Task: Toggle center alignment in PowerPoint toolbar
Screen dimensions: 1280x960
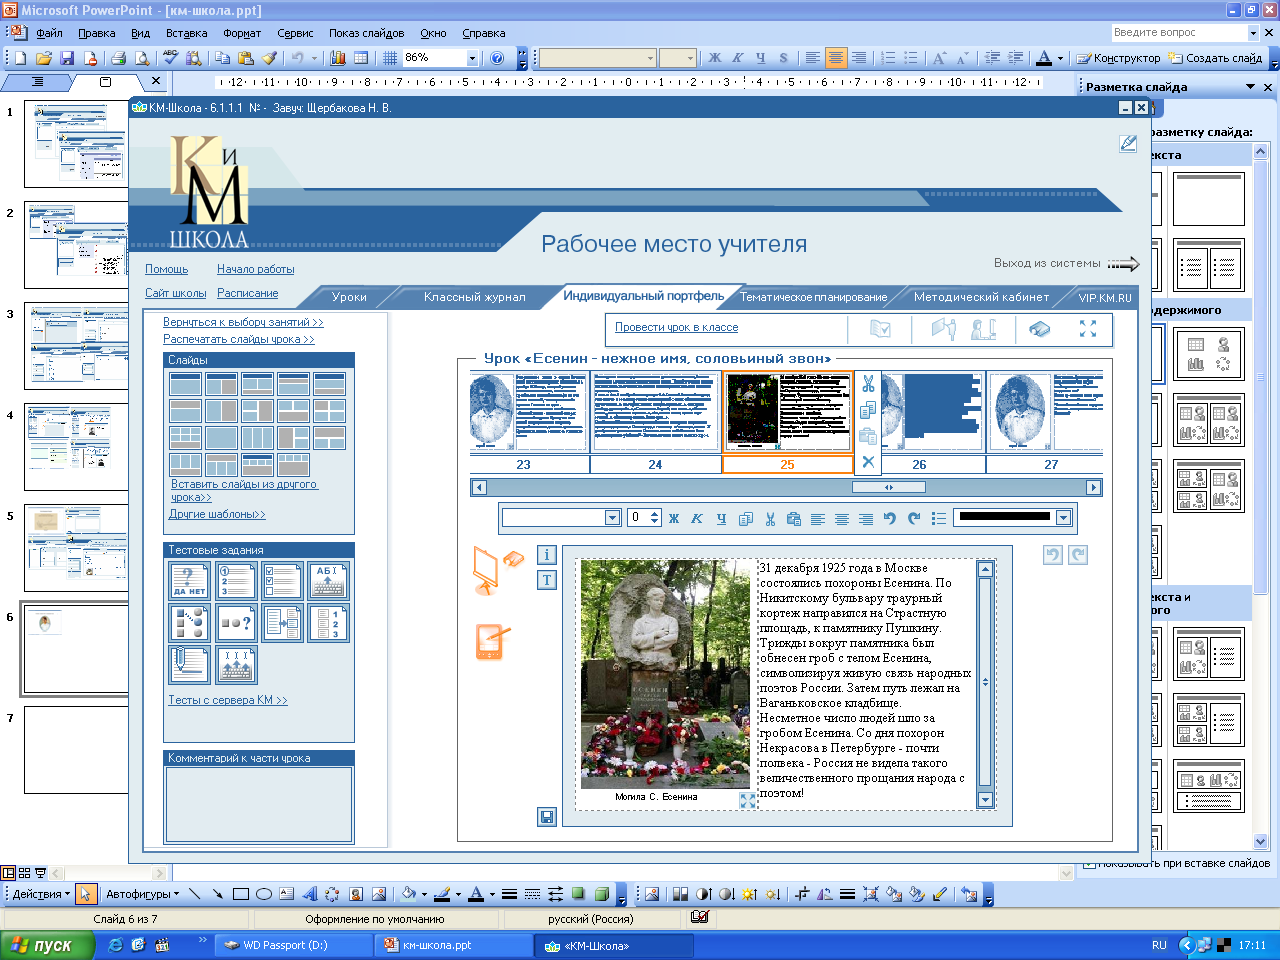Action: [836, 58]
